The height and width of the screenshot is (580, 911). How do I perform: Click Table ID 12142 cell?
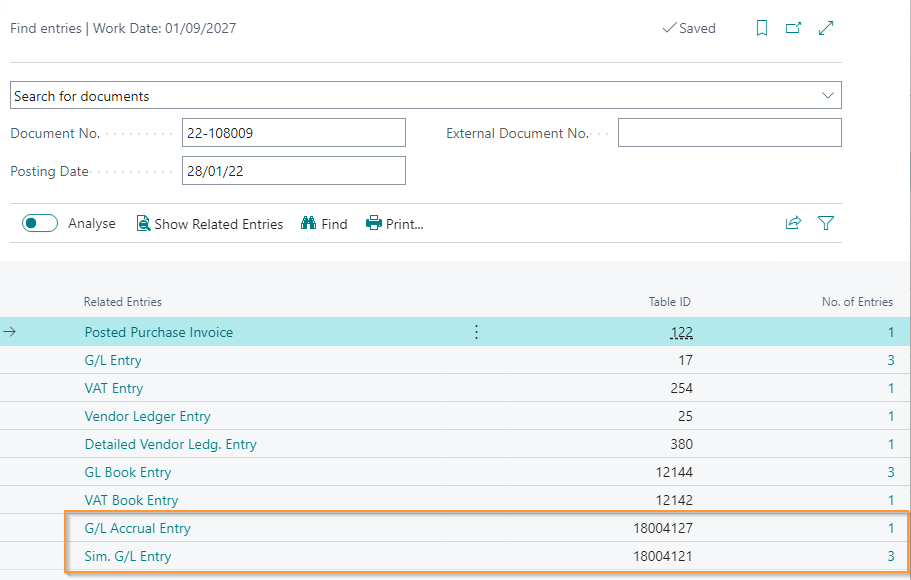pyautogui.click(x=675, y=500)
